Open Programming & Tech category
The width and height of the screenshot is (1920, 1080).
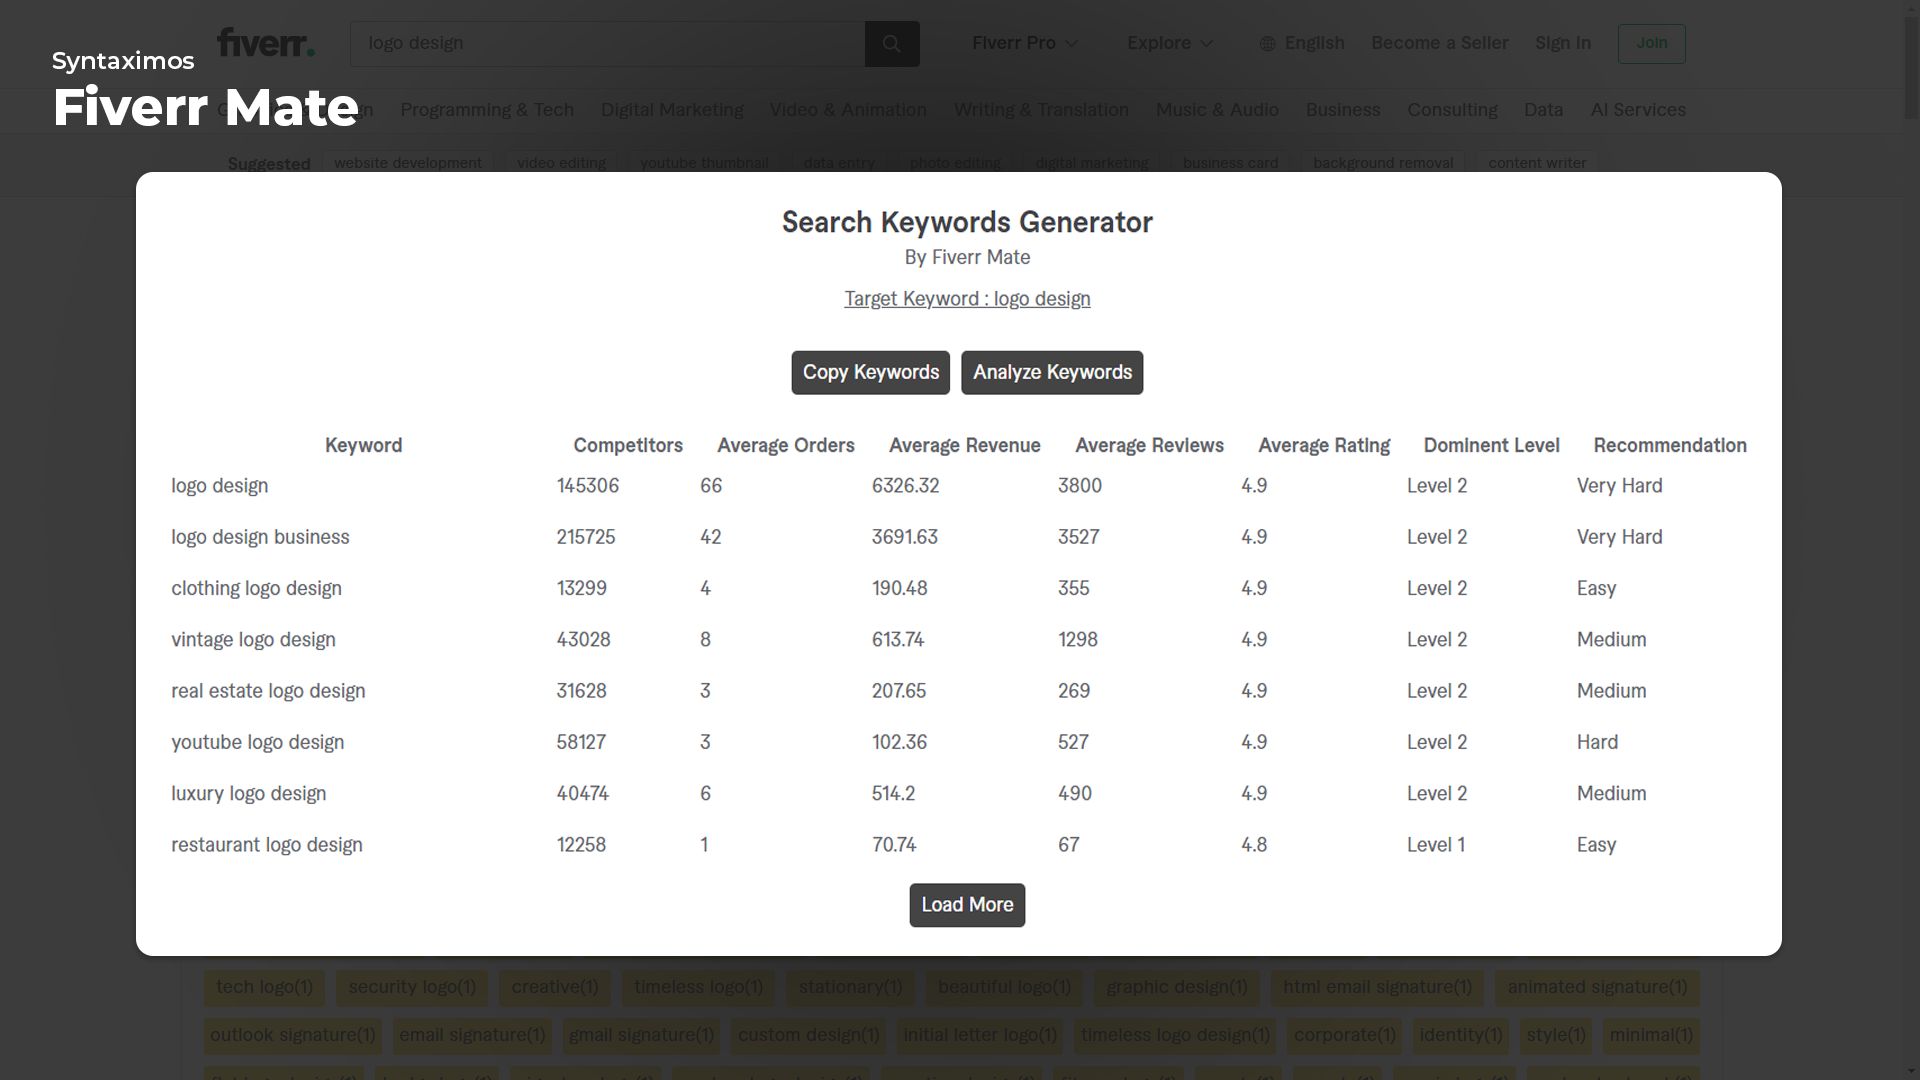pyautogui.click(x=487, y=110)
